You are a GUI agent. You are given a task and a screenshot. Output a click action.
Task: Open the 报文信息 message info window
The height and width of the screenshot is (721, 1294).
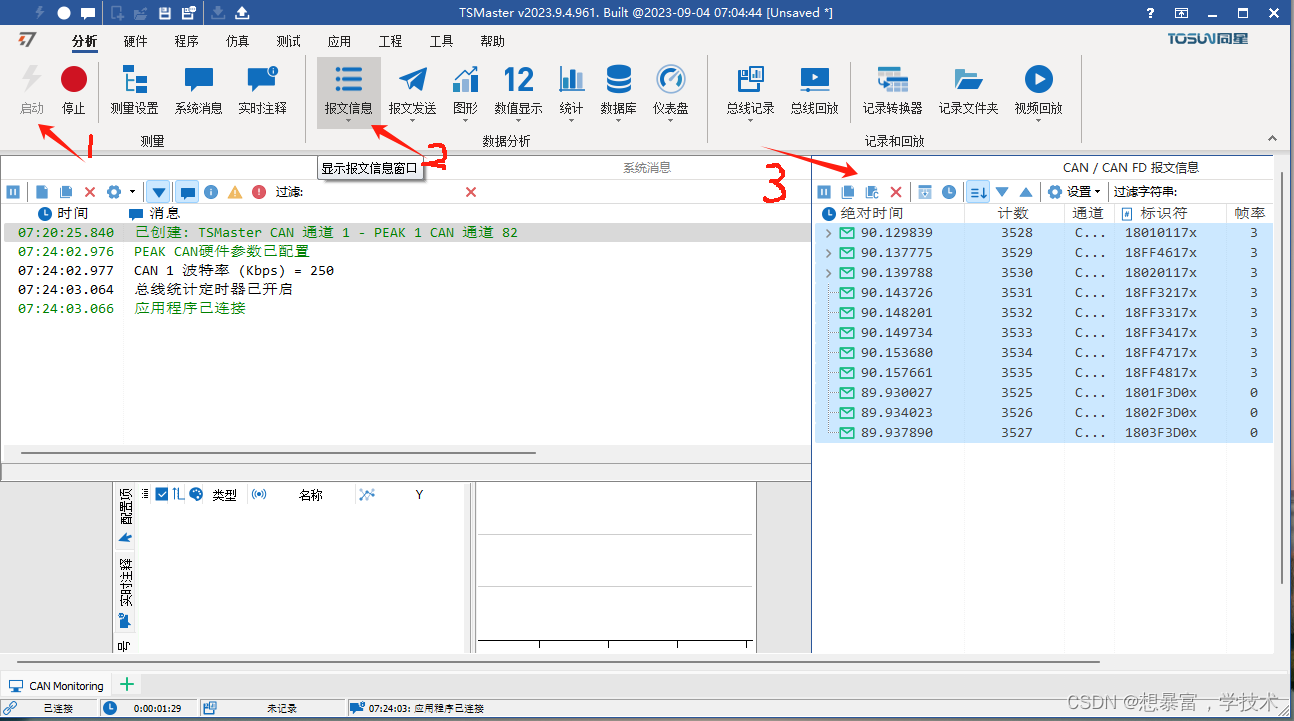pyautogui.click(x=349, y=90)
